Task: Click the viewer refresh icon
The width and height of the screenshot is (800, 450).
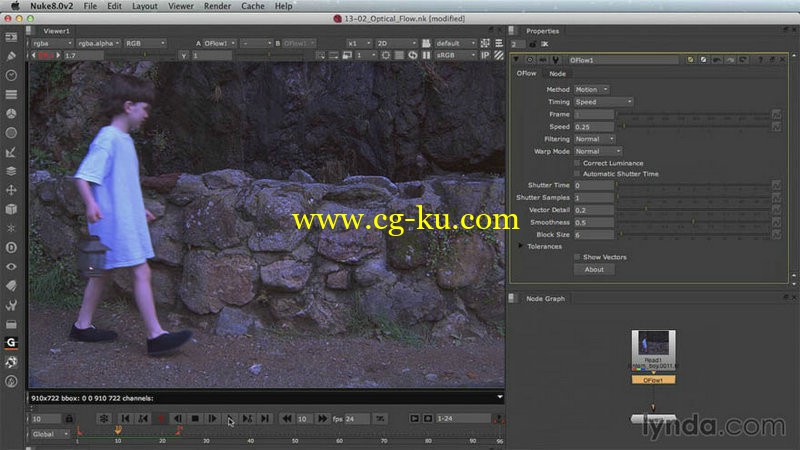Action: (412, 55)
